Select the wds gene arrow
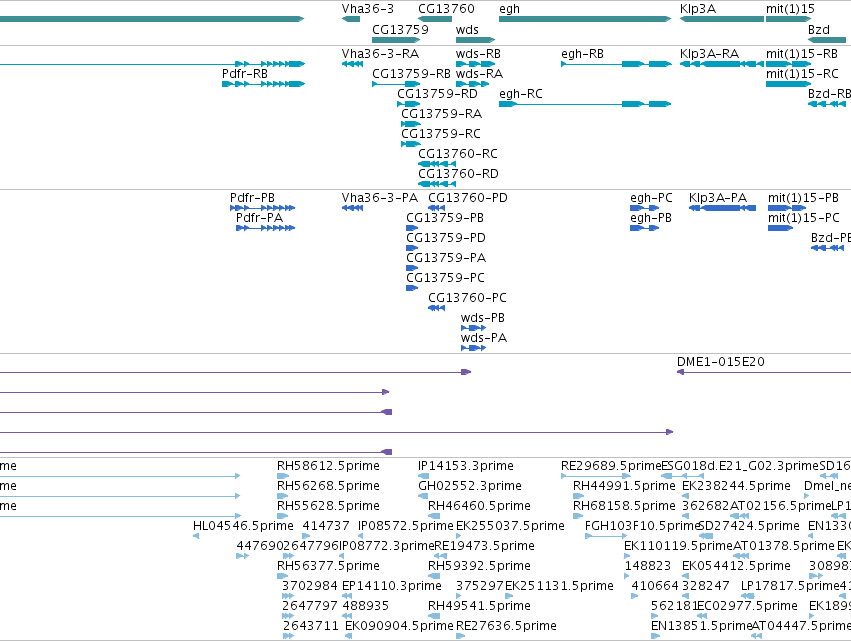The height and width of the screenshot is (641, 851). click(x=475, y=40)
